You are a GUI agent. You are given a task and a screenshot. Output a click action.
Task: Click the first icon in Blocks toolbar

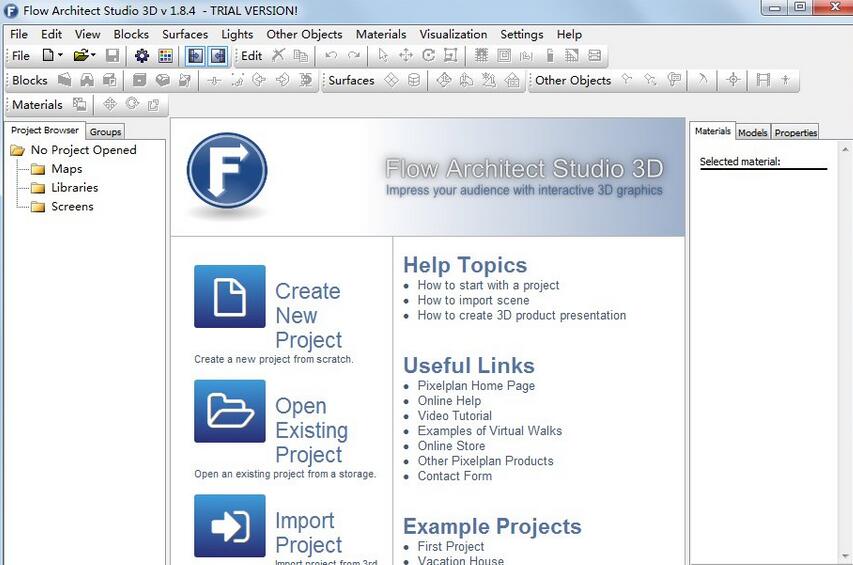click(65, 80)
